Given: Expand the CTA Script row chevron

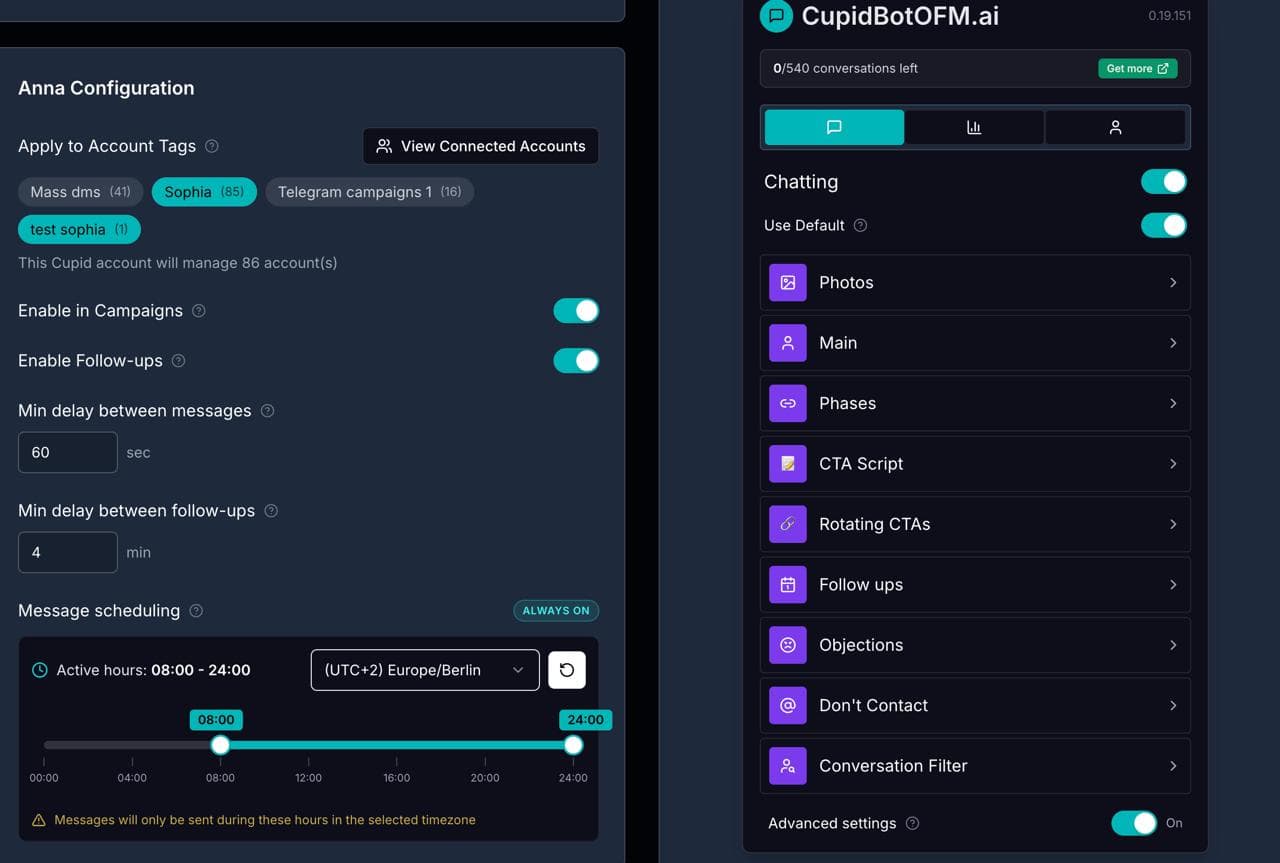Looking at the screenshot, I should pos(1173,464).
